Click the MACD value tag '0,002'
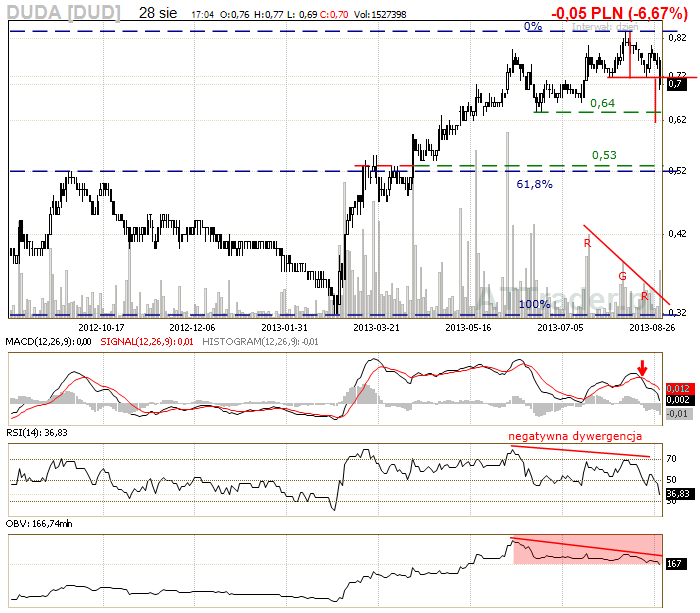This screenshot has height=613, width=700. [678, 400]
